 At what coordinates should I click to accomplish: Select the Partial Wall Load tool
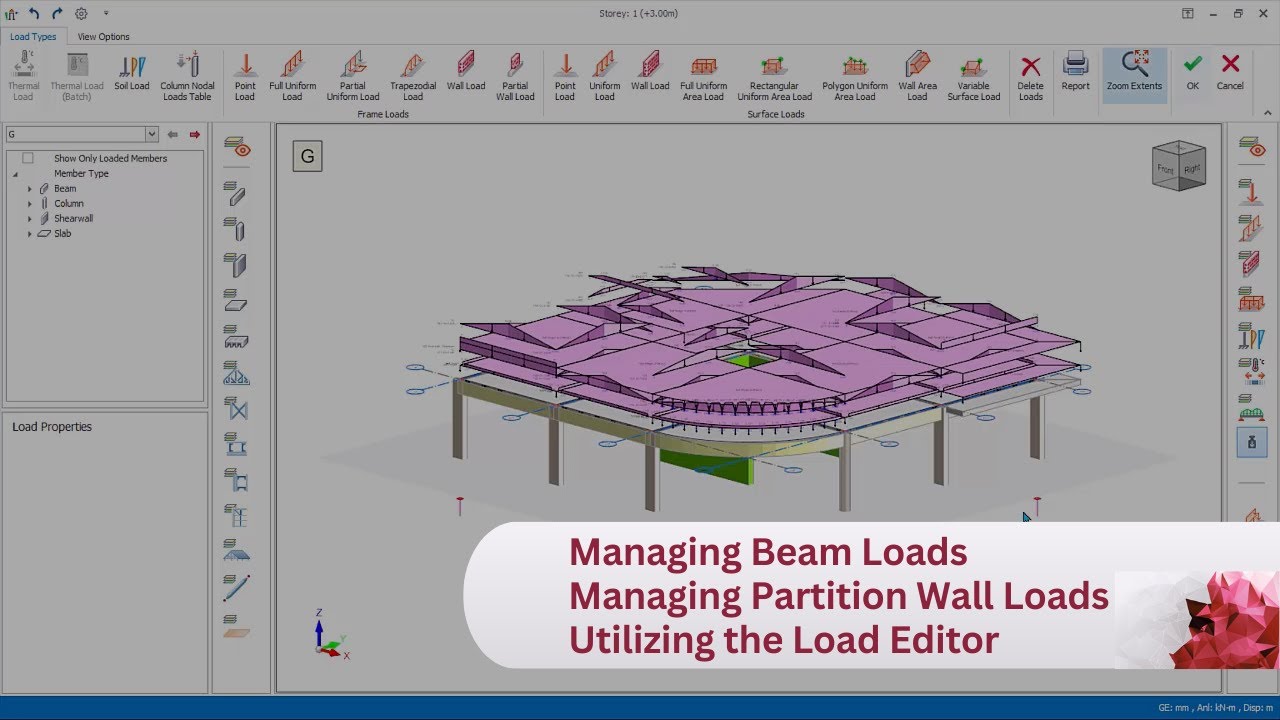coord(515,77)
